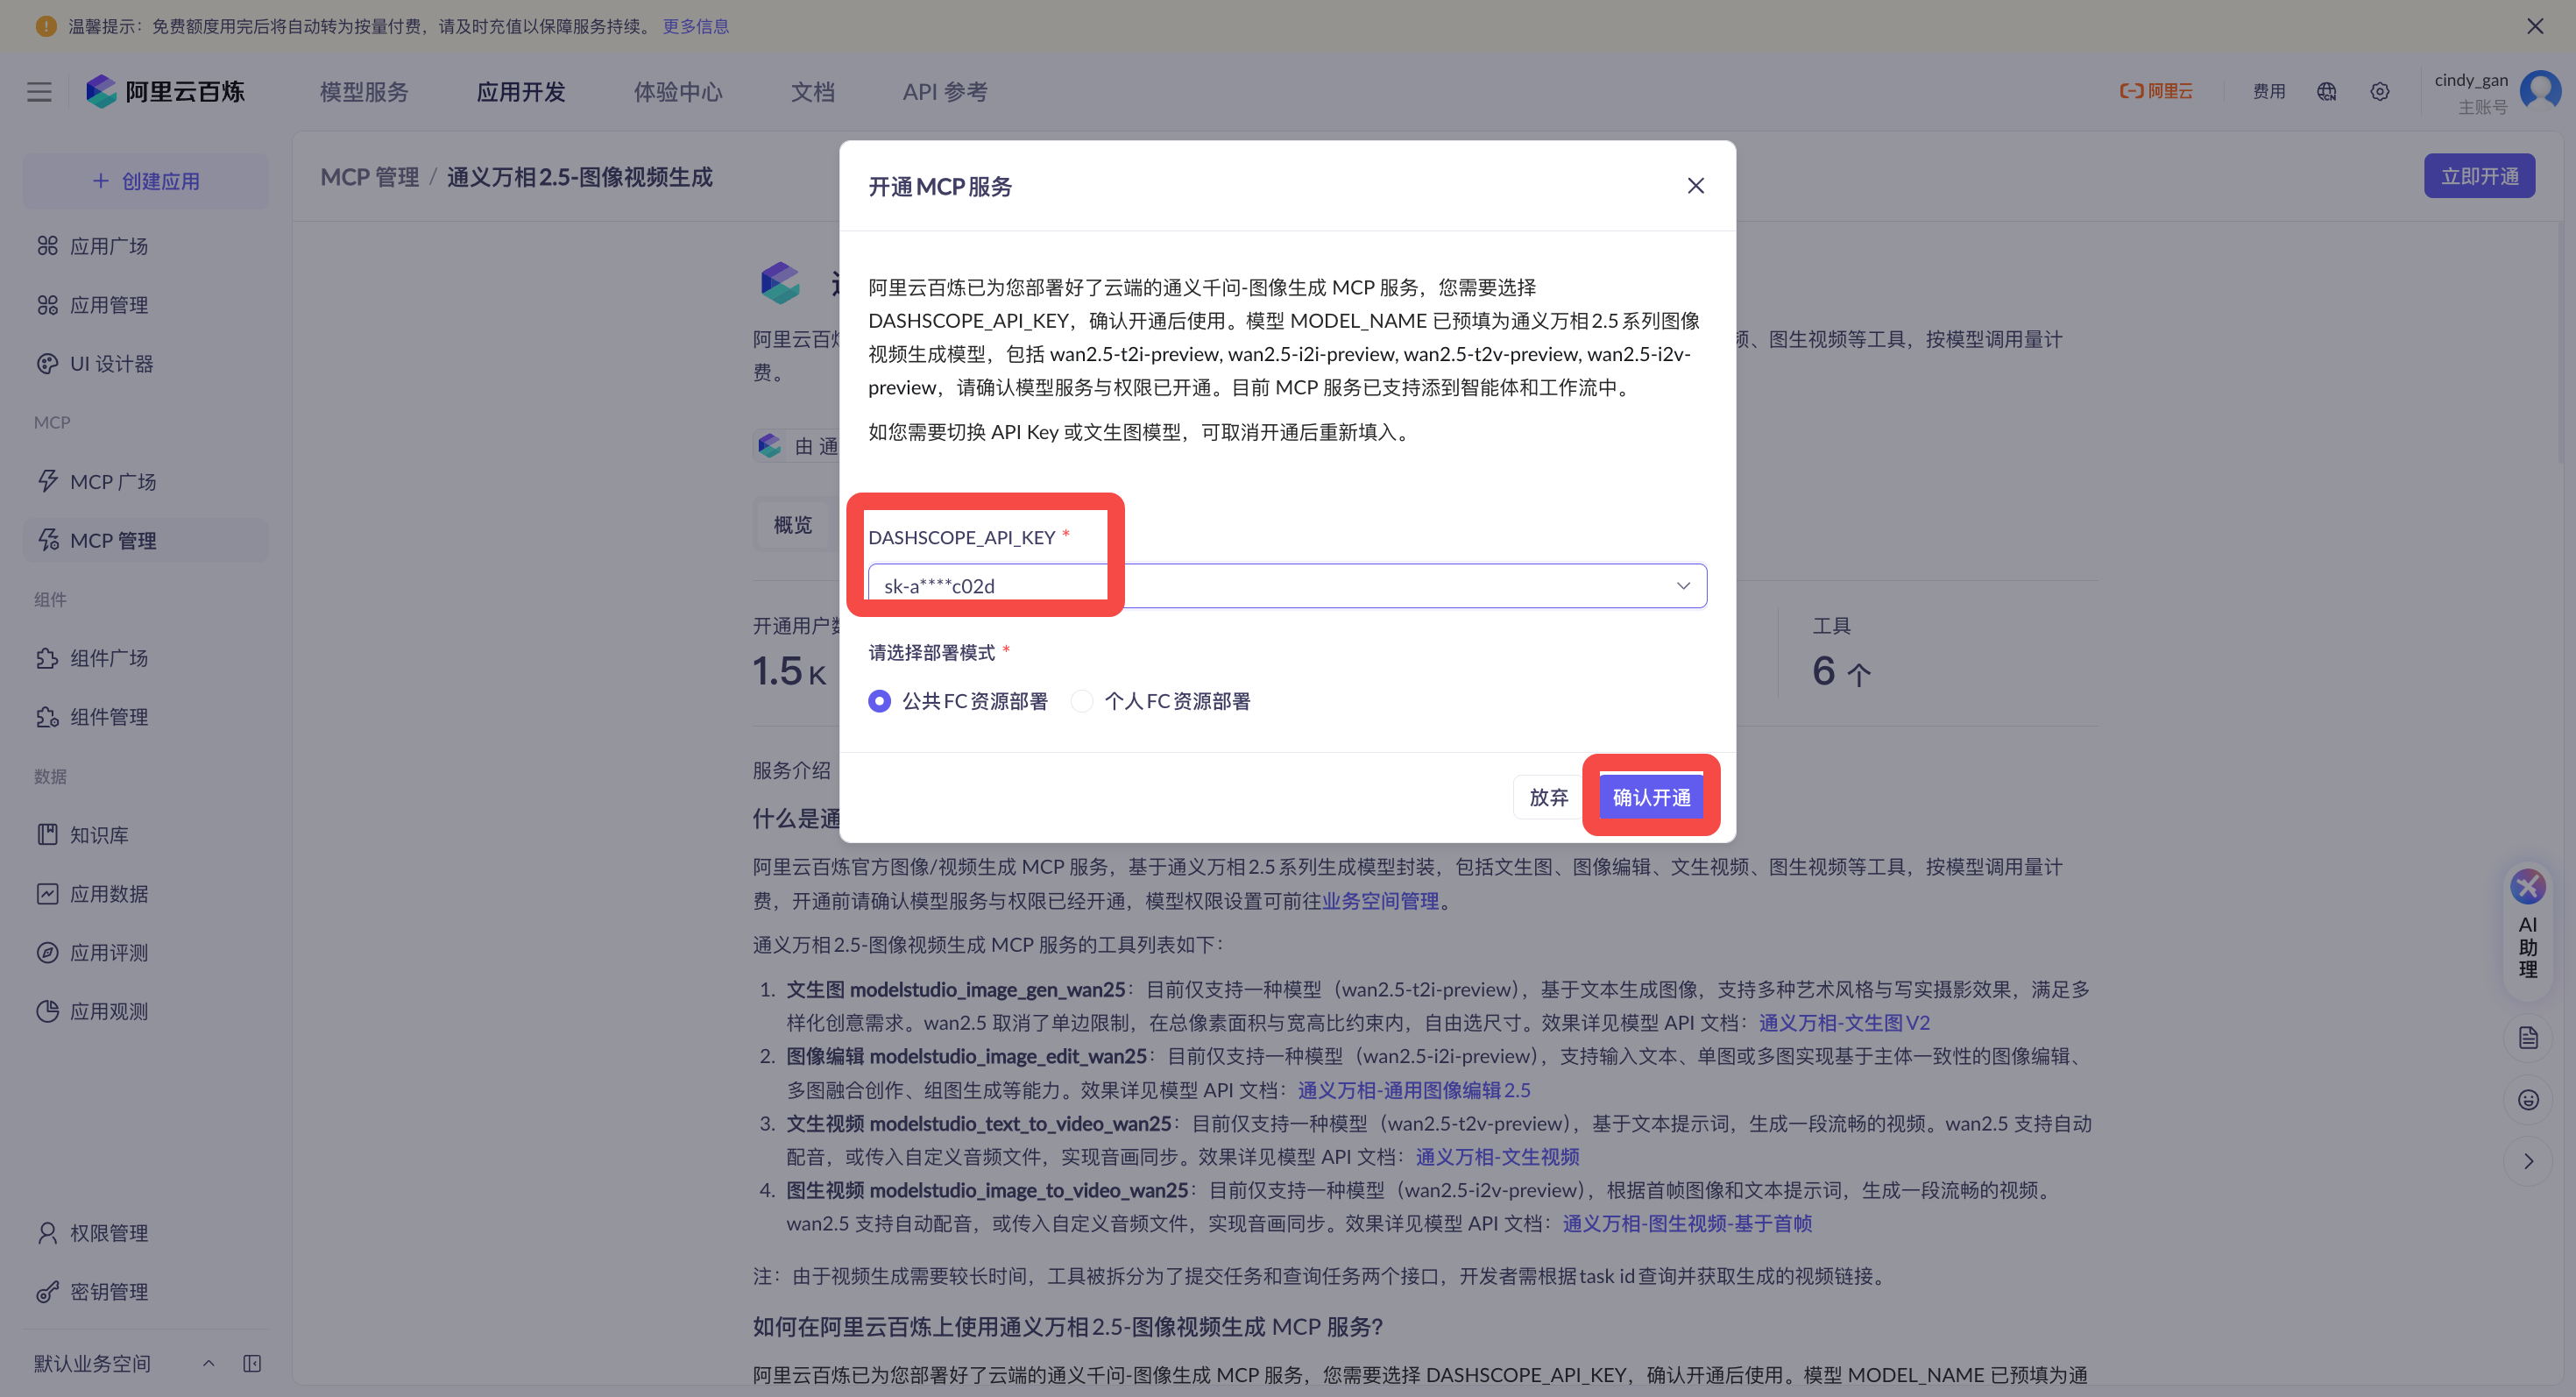
Task: Open 应用数据 in the sidebar
Action: [x=145, y=894]
